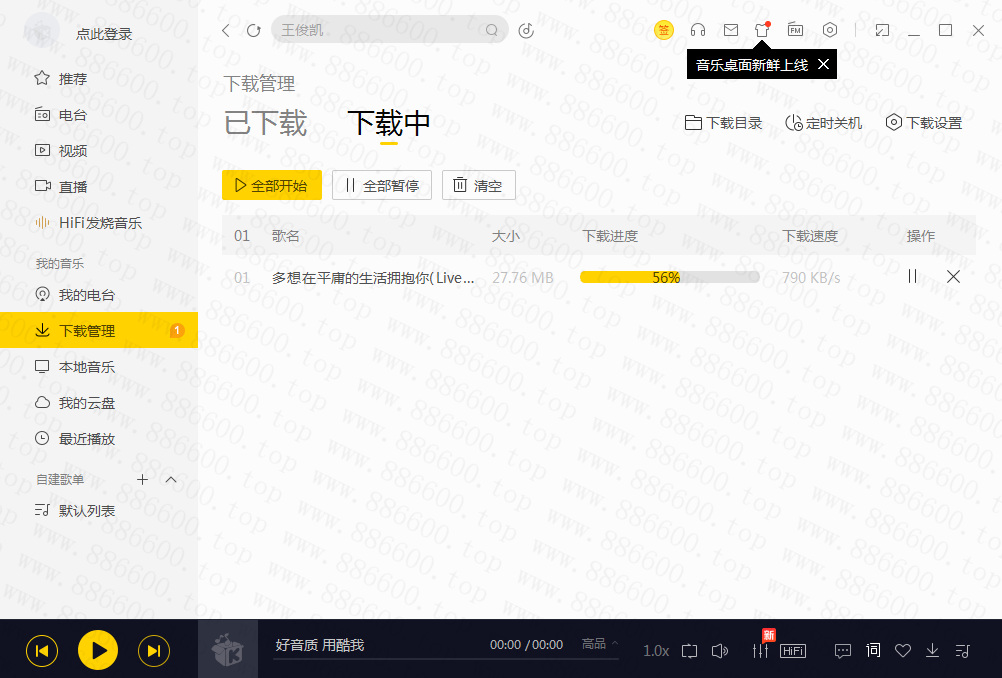The height and width of the screenshot is (678, 1002).
Task: Click '点此登录' login link
Action: pos(104,34)
